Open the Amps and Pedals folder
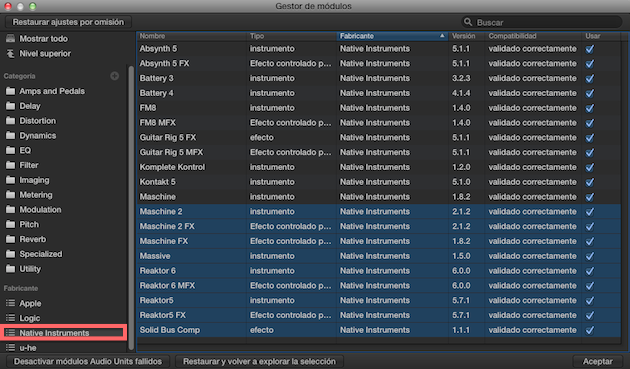Screen dimensions: 630x369 click(x=10, y=91)
